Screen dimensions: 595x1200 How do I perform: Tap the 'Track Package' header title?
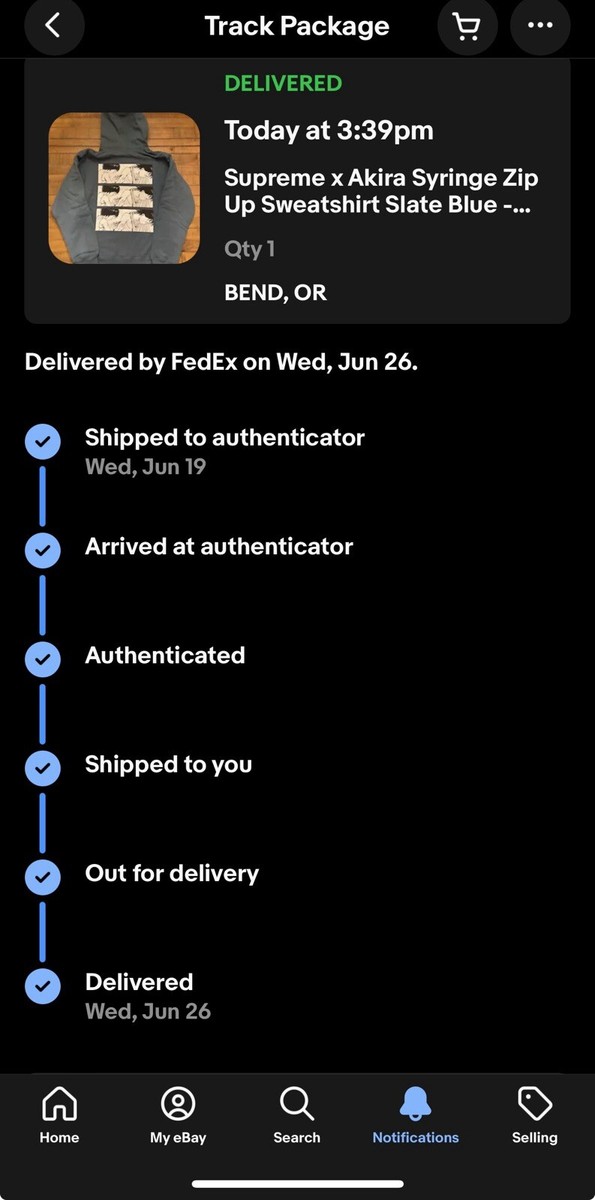click(x=297, y=26)
